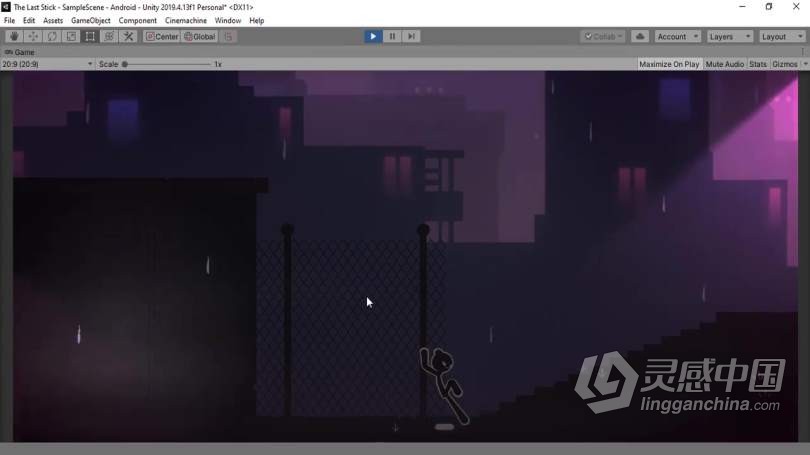Select the Move tool
This screenshot has width=810, height=455.
33,36
